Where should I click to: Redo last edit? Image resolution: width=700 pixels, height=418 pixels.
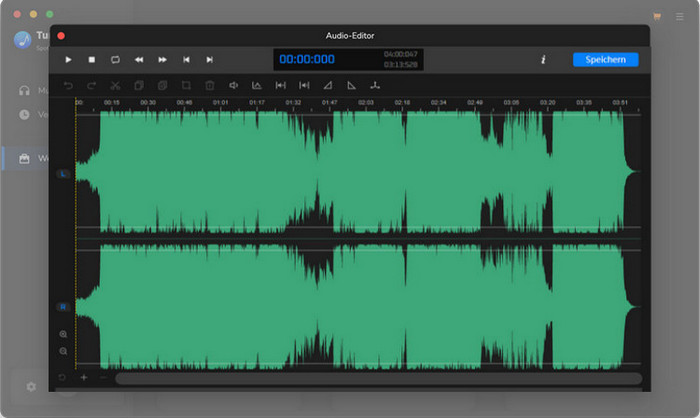click(92, 85)
